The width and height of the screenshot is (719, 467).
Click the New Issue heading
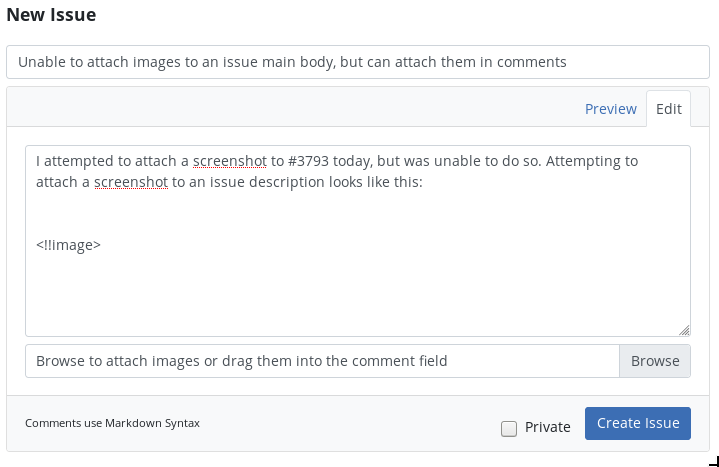51,15
